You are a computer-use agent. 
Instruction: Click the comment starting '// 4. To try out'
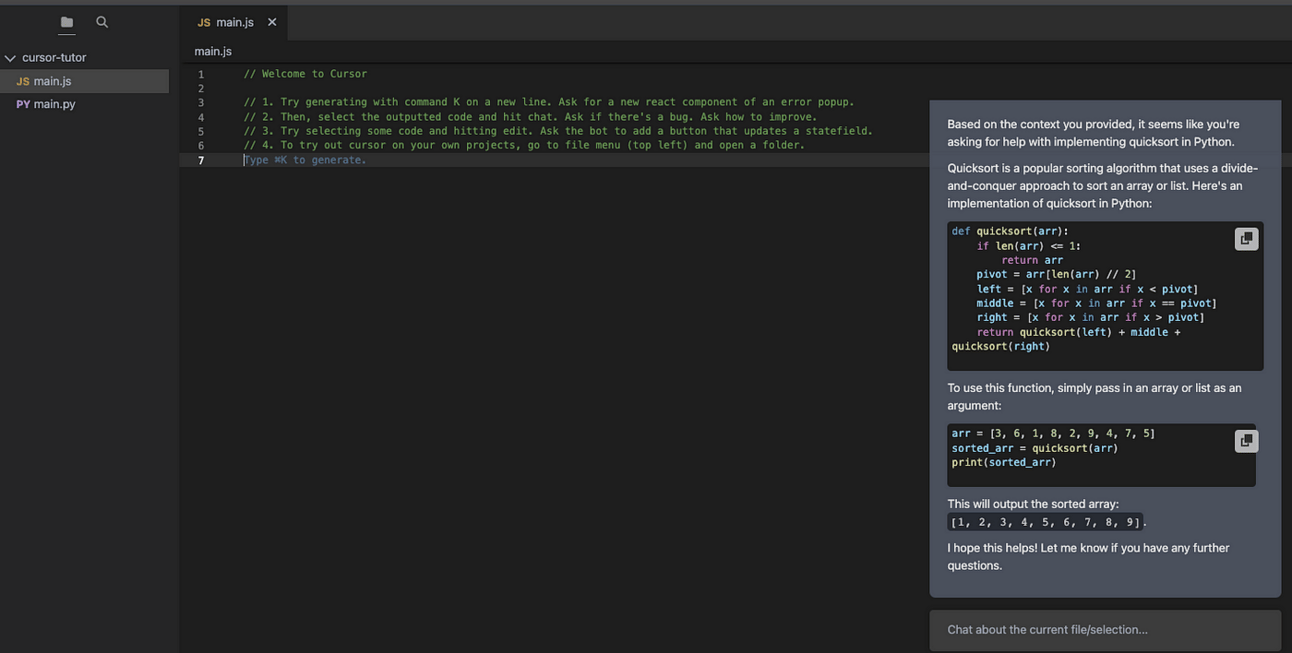[x=524, y=145]
